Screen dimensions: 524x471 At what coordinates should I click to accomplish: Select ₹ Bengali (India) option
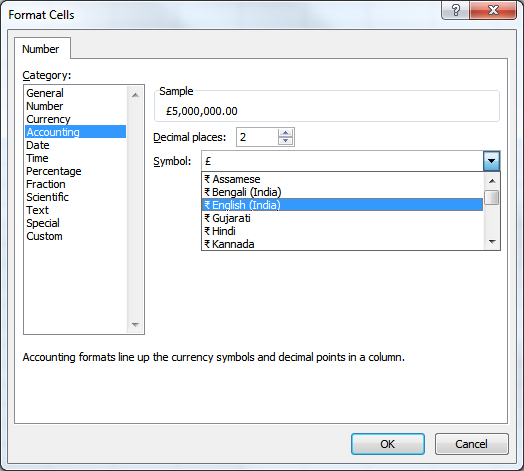pyautogui.click(x=343, y=192)
